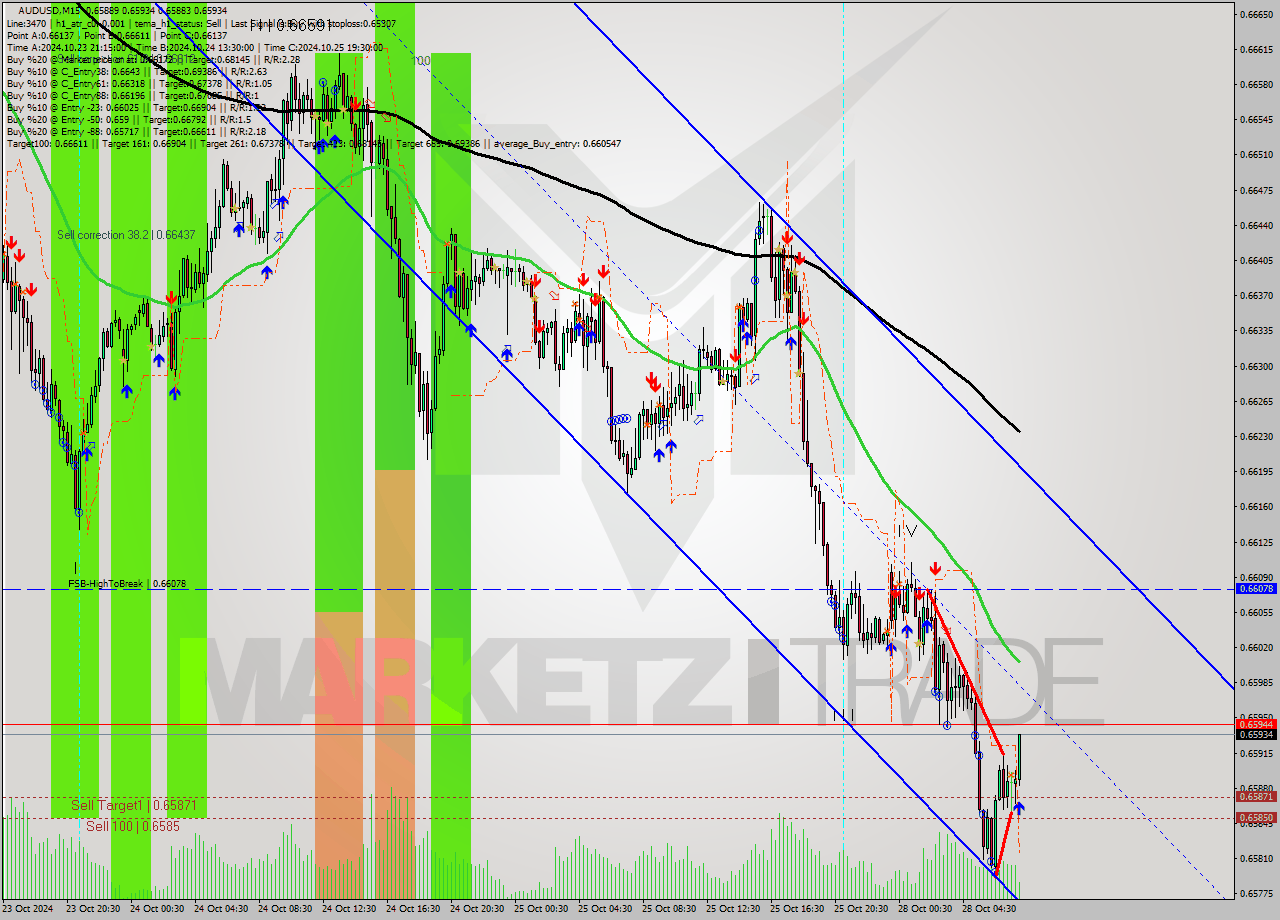Click the 0.66405 price scale value
The image size is (1280, 920).
(1258, 260)
